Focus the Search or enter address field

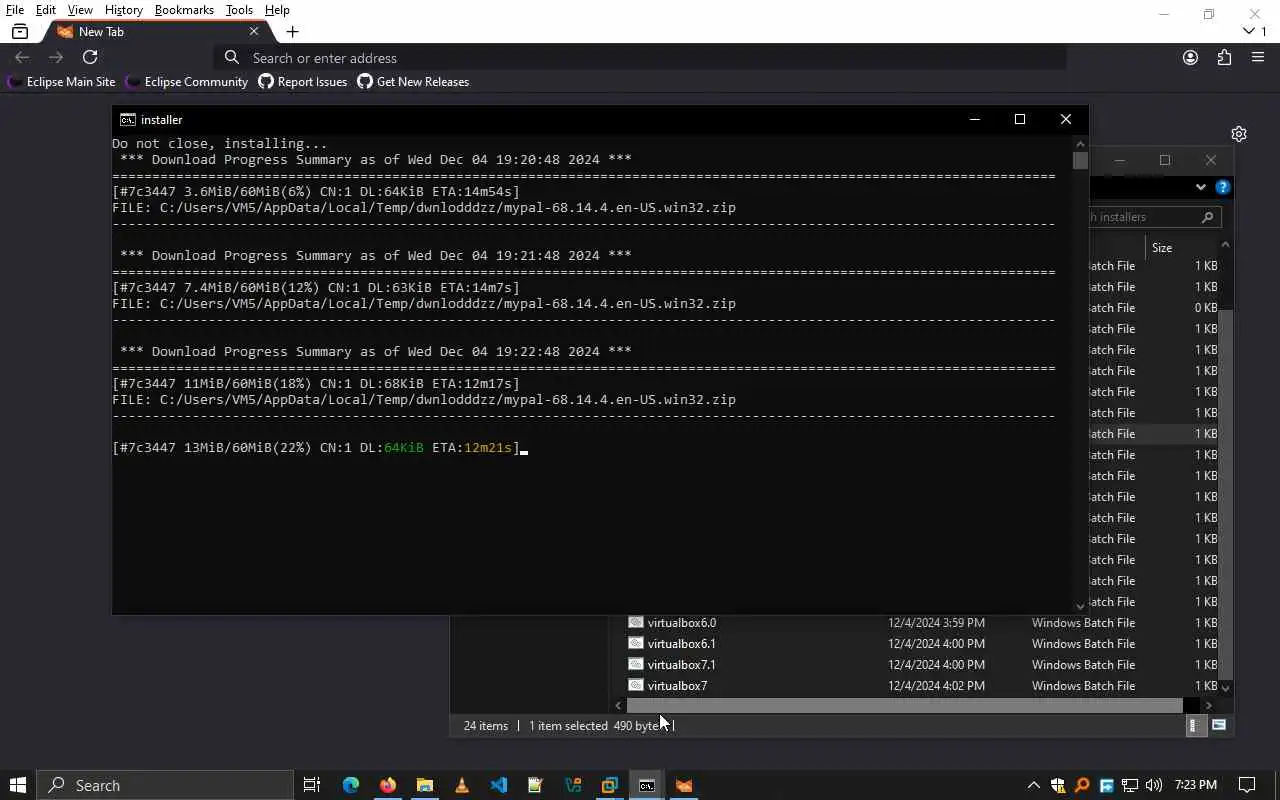640,58
